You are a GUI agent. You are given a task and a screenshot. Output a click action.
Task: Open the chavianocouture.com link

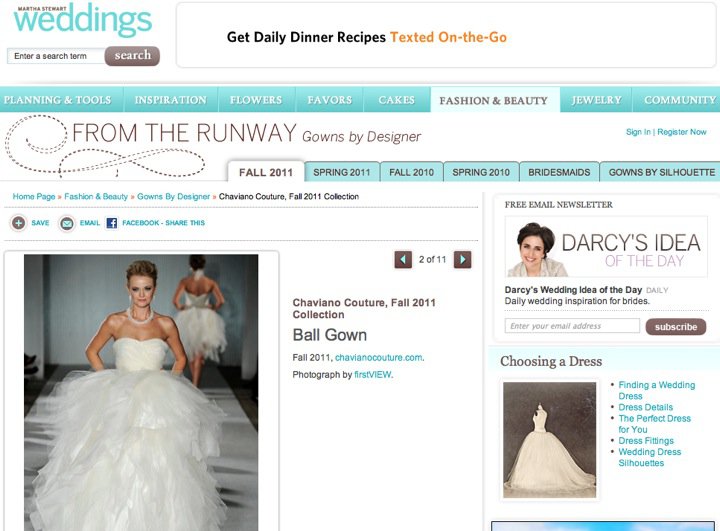[379, 357]
